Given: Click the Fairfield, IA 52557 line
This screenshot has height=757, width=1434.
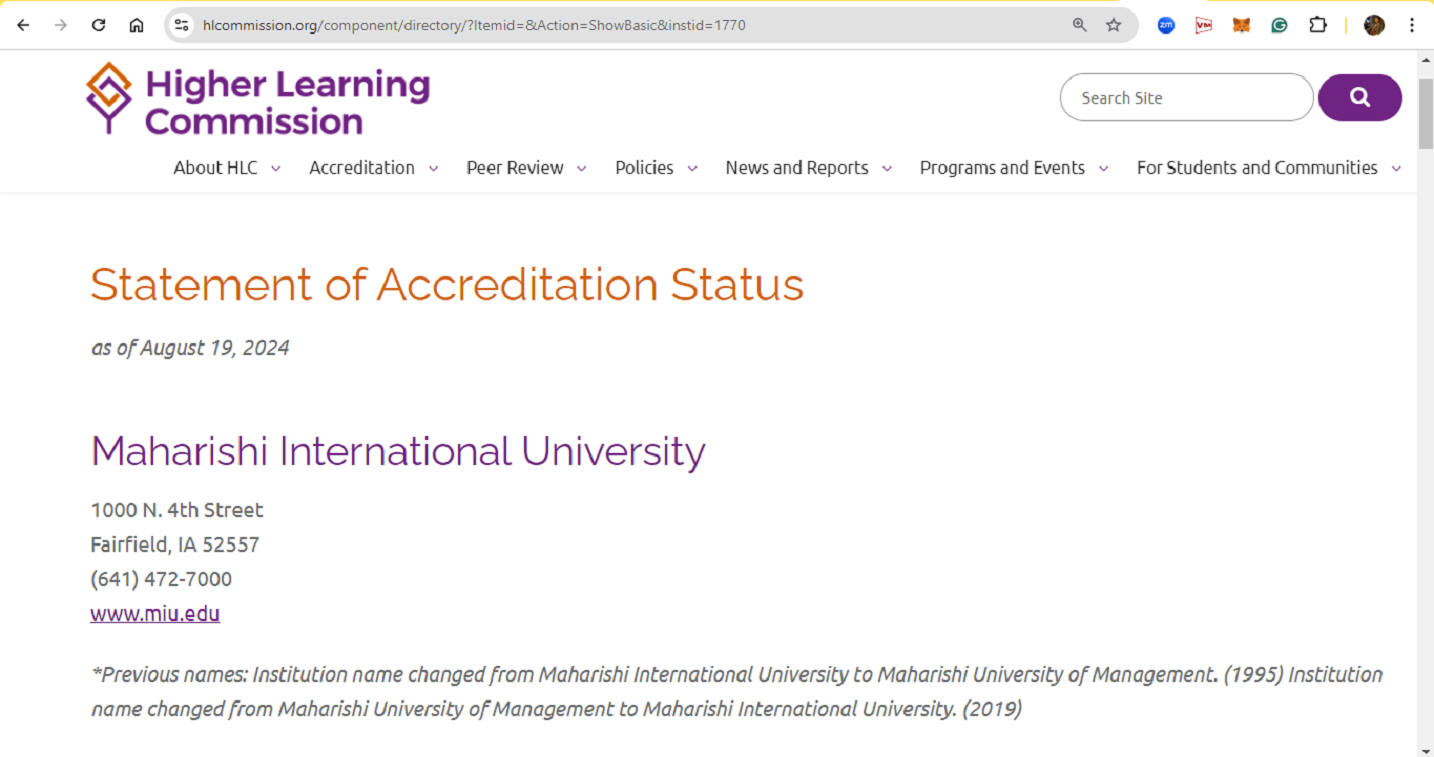Looking at the screenshot, I should 175,545.
